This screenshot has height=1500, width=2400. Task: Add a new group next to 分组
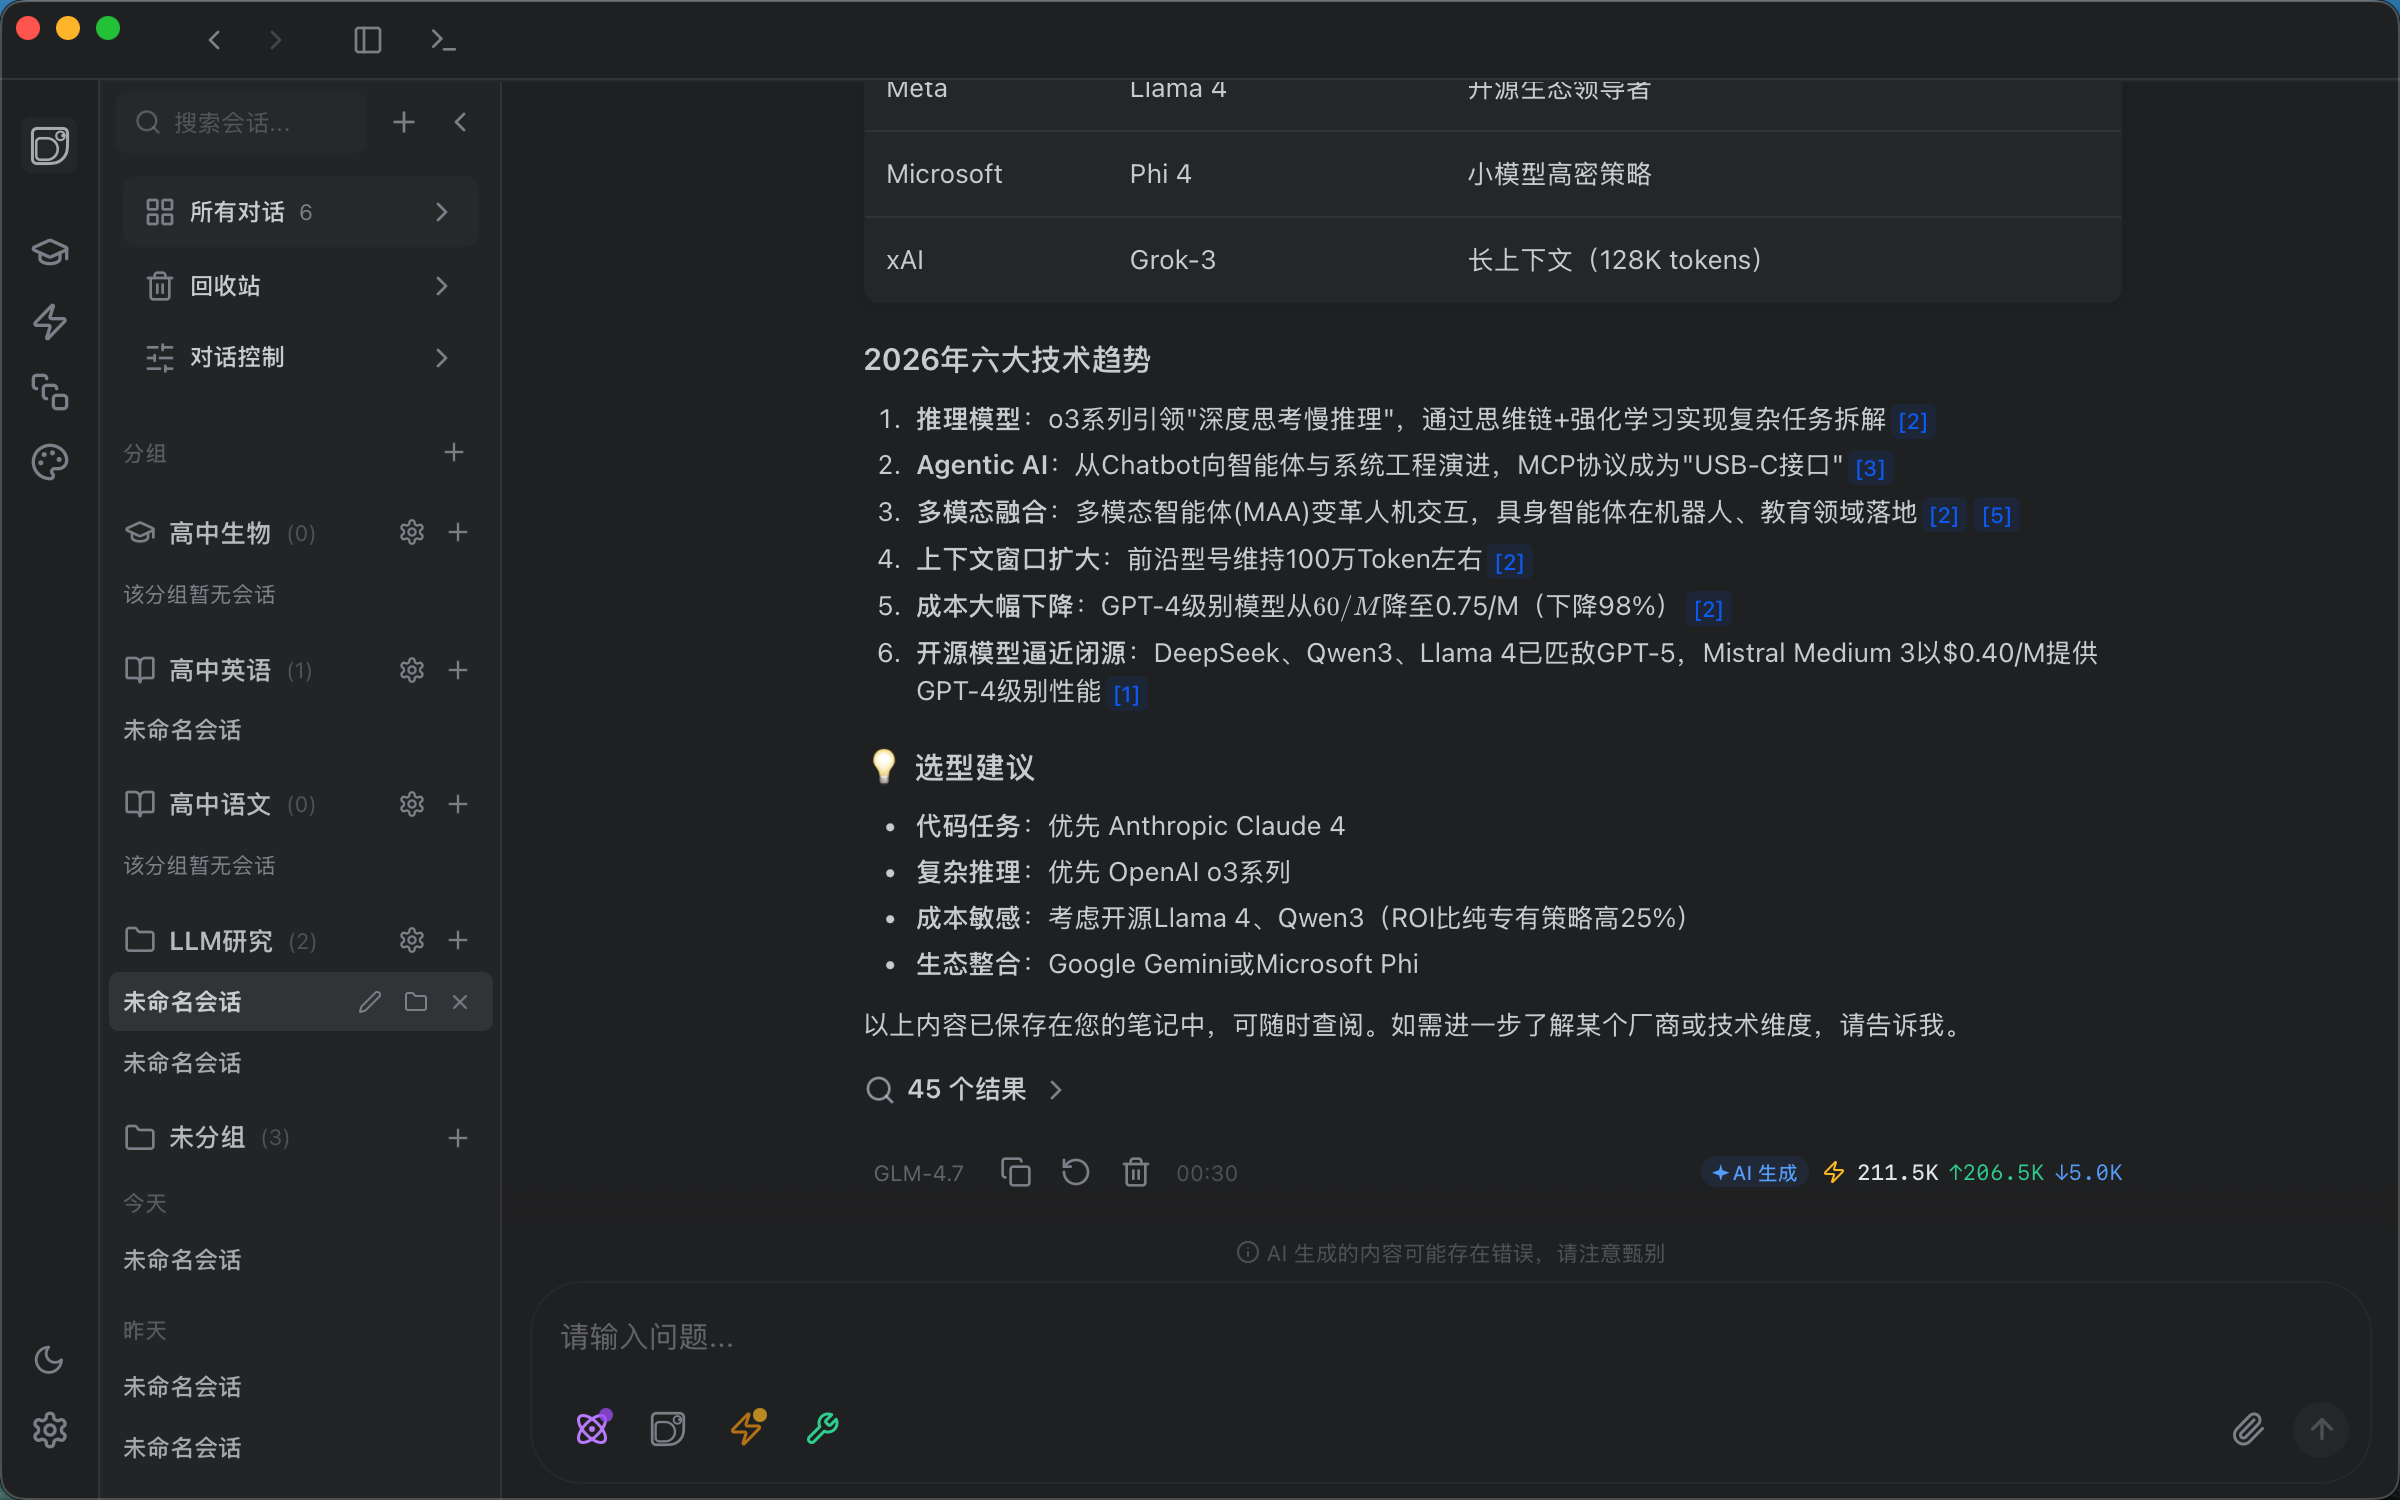[454, 452]
